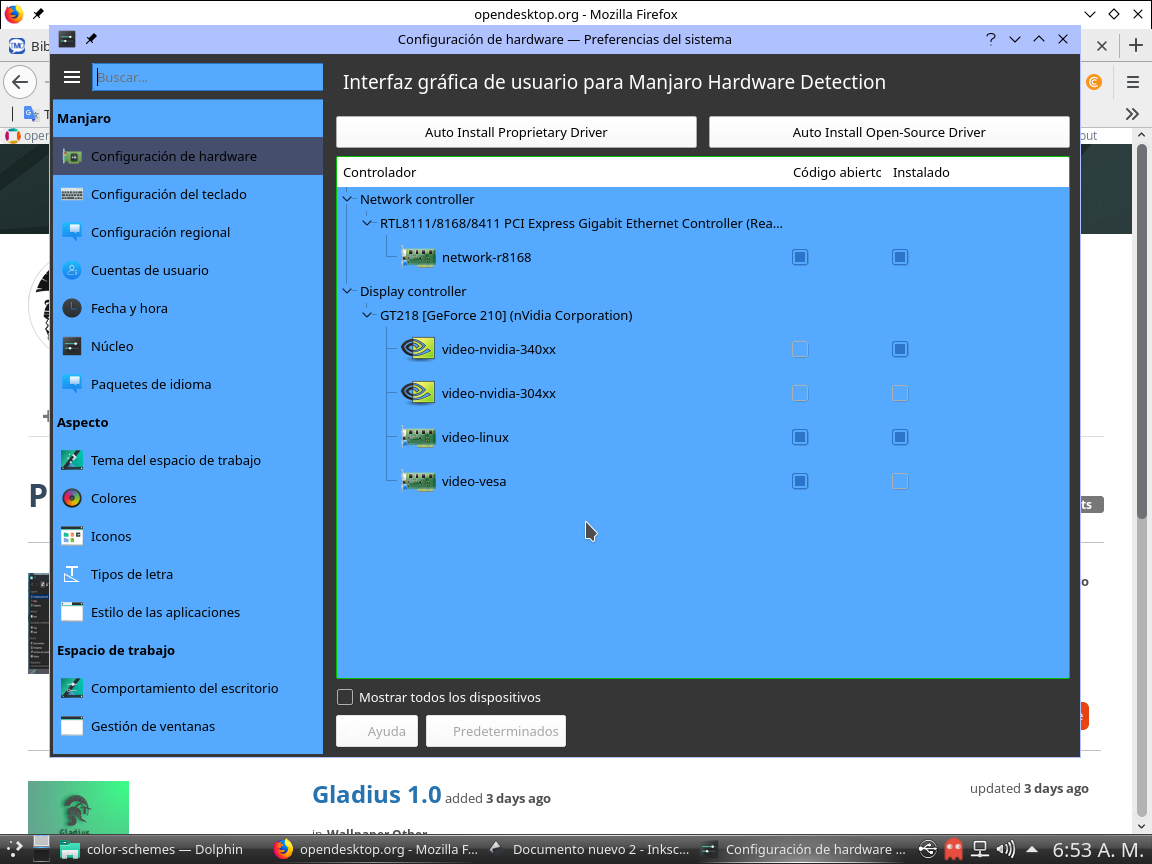Click the Predeterminados button

(496, 731)
